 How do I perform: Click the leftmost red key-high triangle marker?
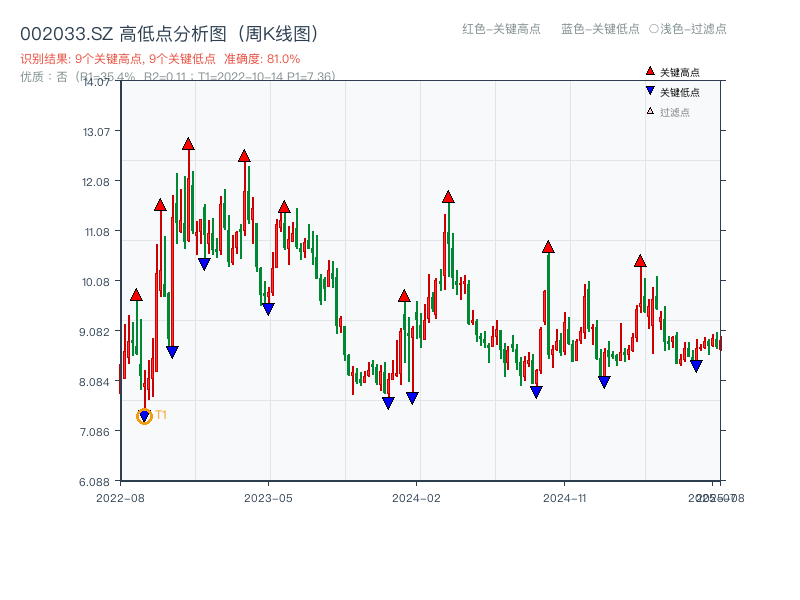pos(136,294)
